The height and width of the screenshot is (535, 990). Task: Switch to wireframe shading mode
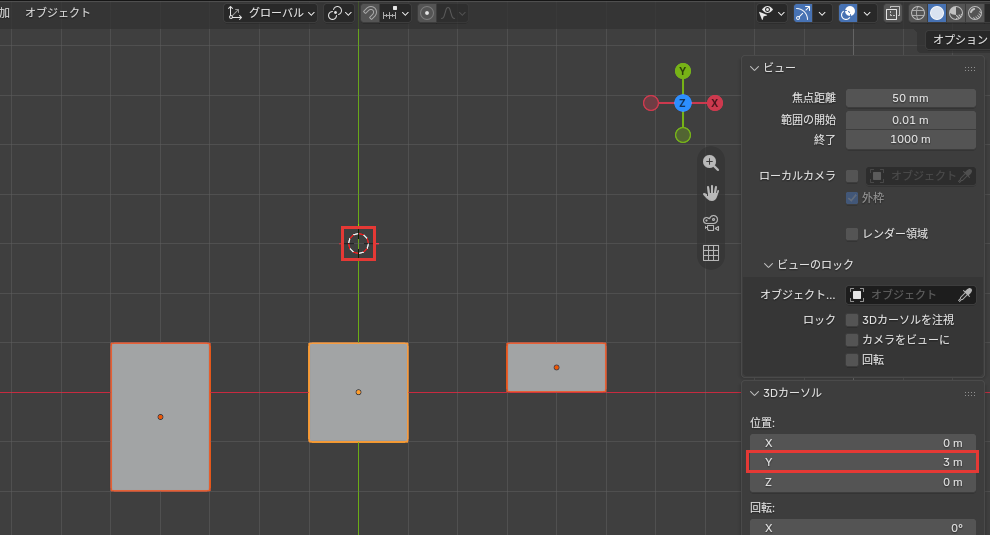click(x=917, y=13)
